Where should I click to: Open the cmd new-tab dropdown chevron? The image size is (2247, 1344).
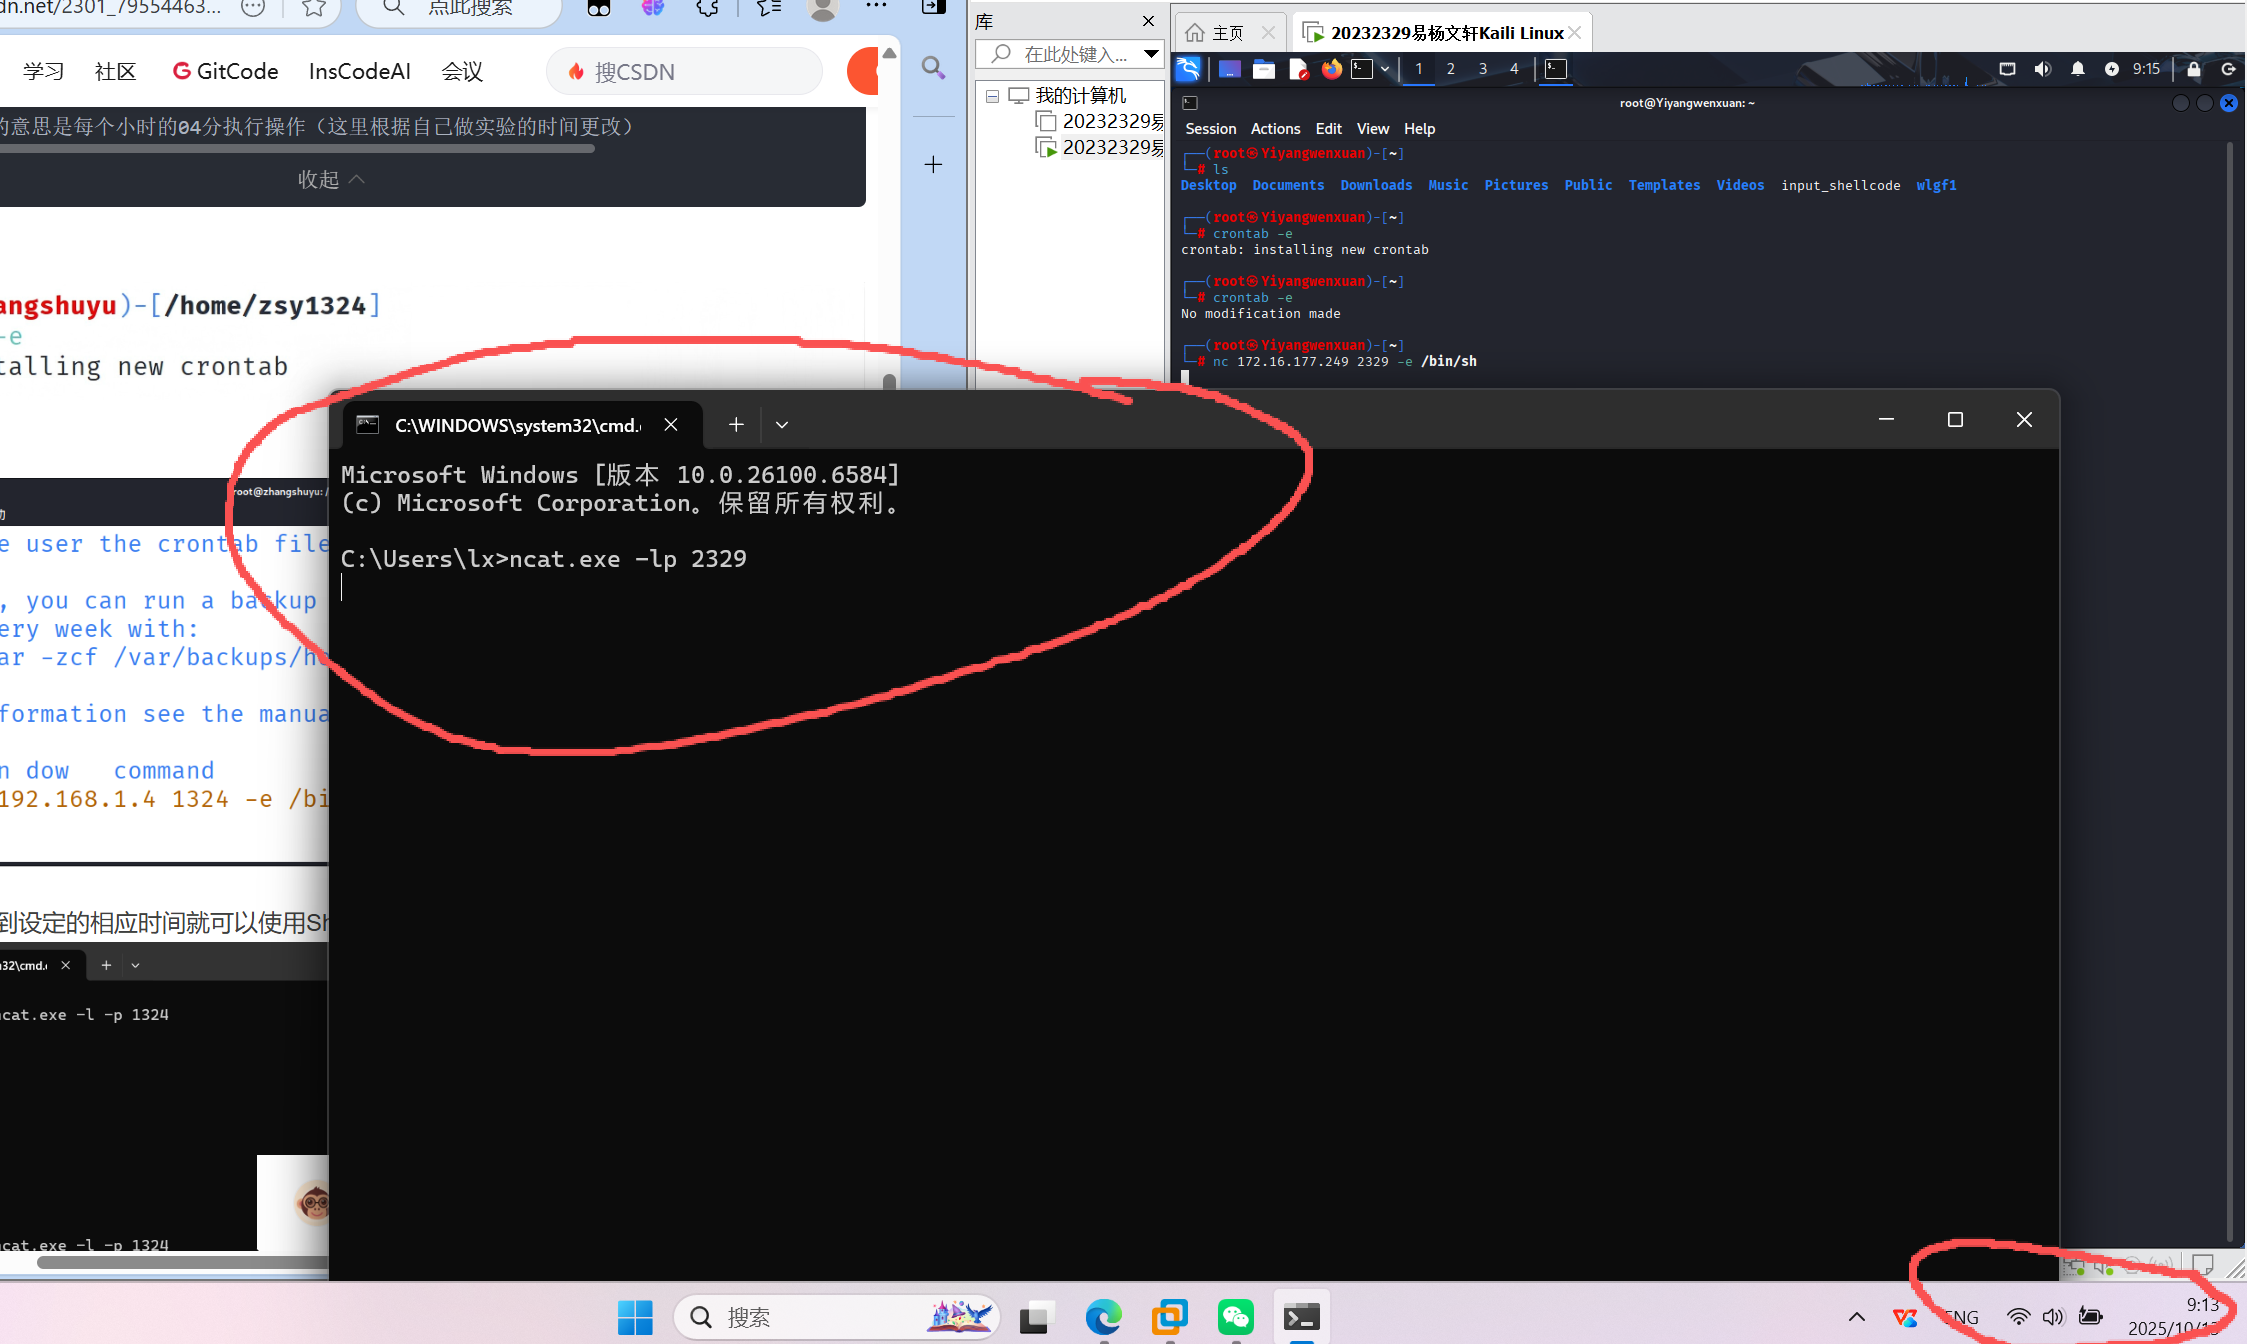pyautogui.click(x=782, y=425)
